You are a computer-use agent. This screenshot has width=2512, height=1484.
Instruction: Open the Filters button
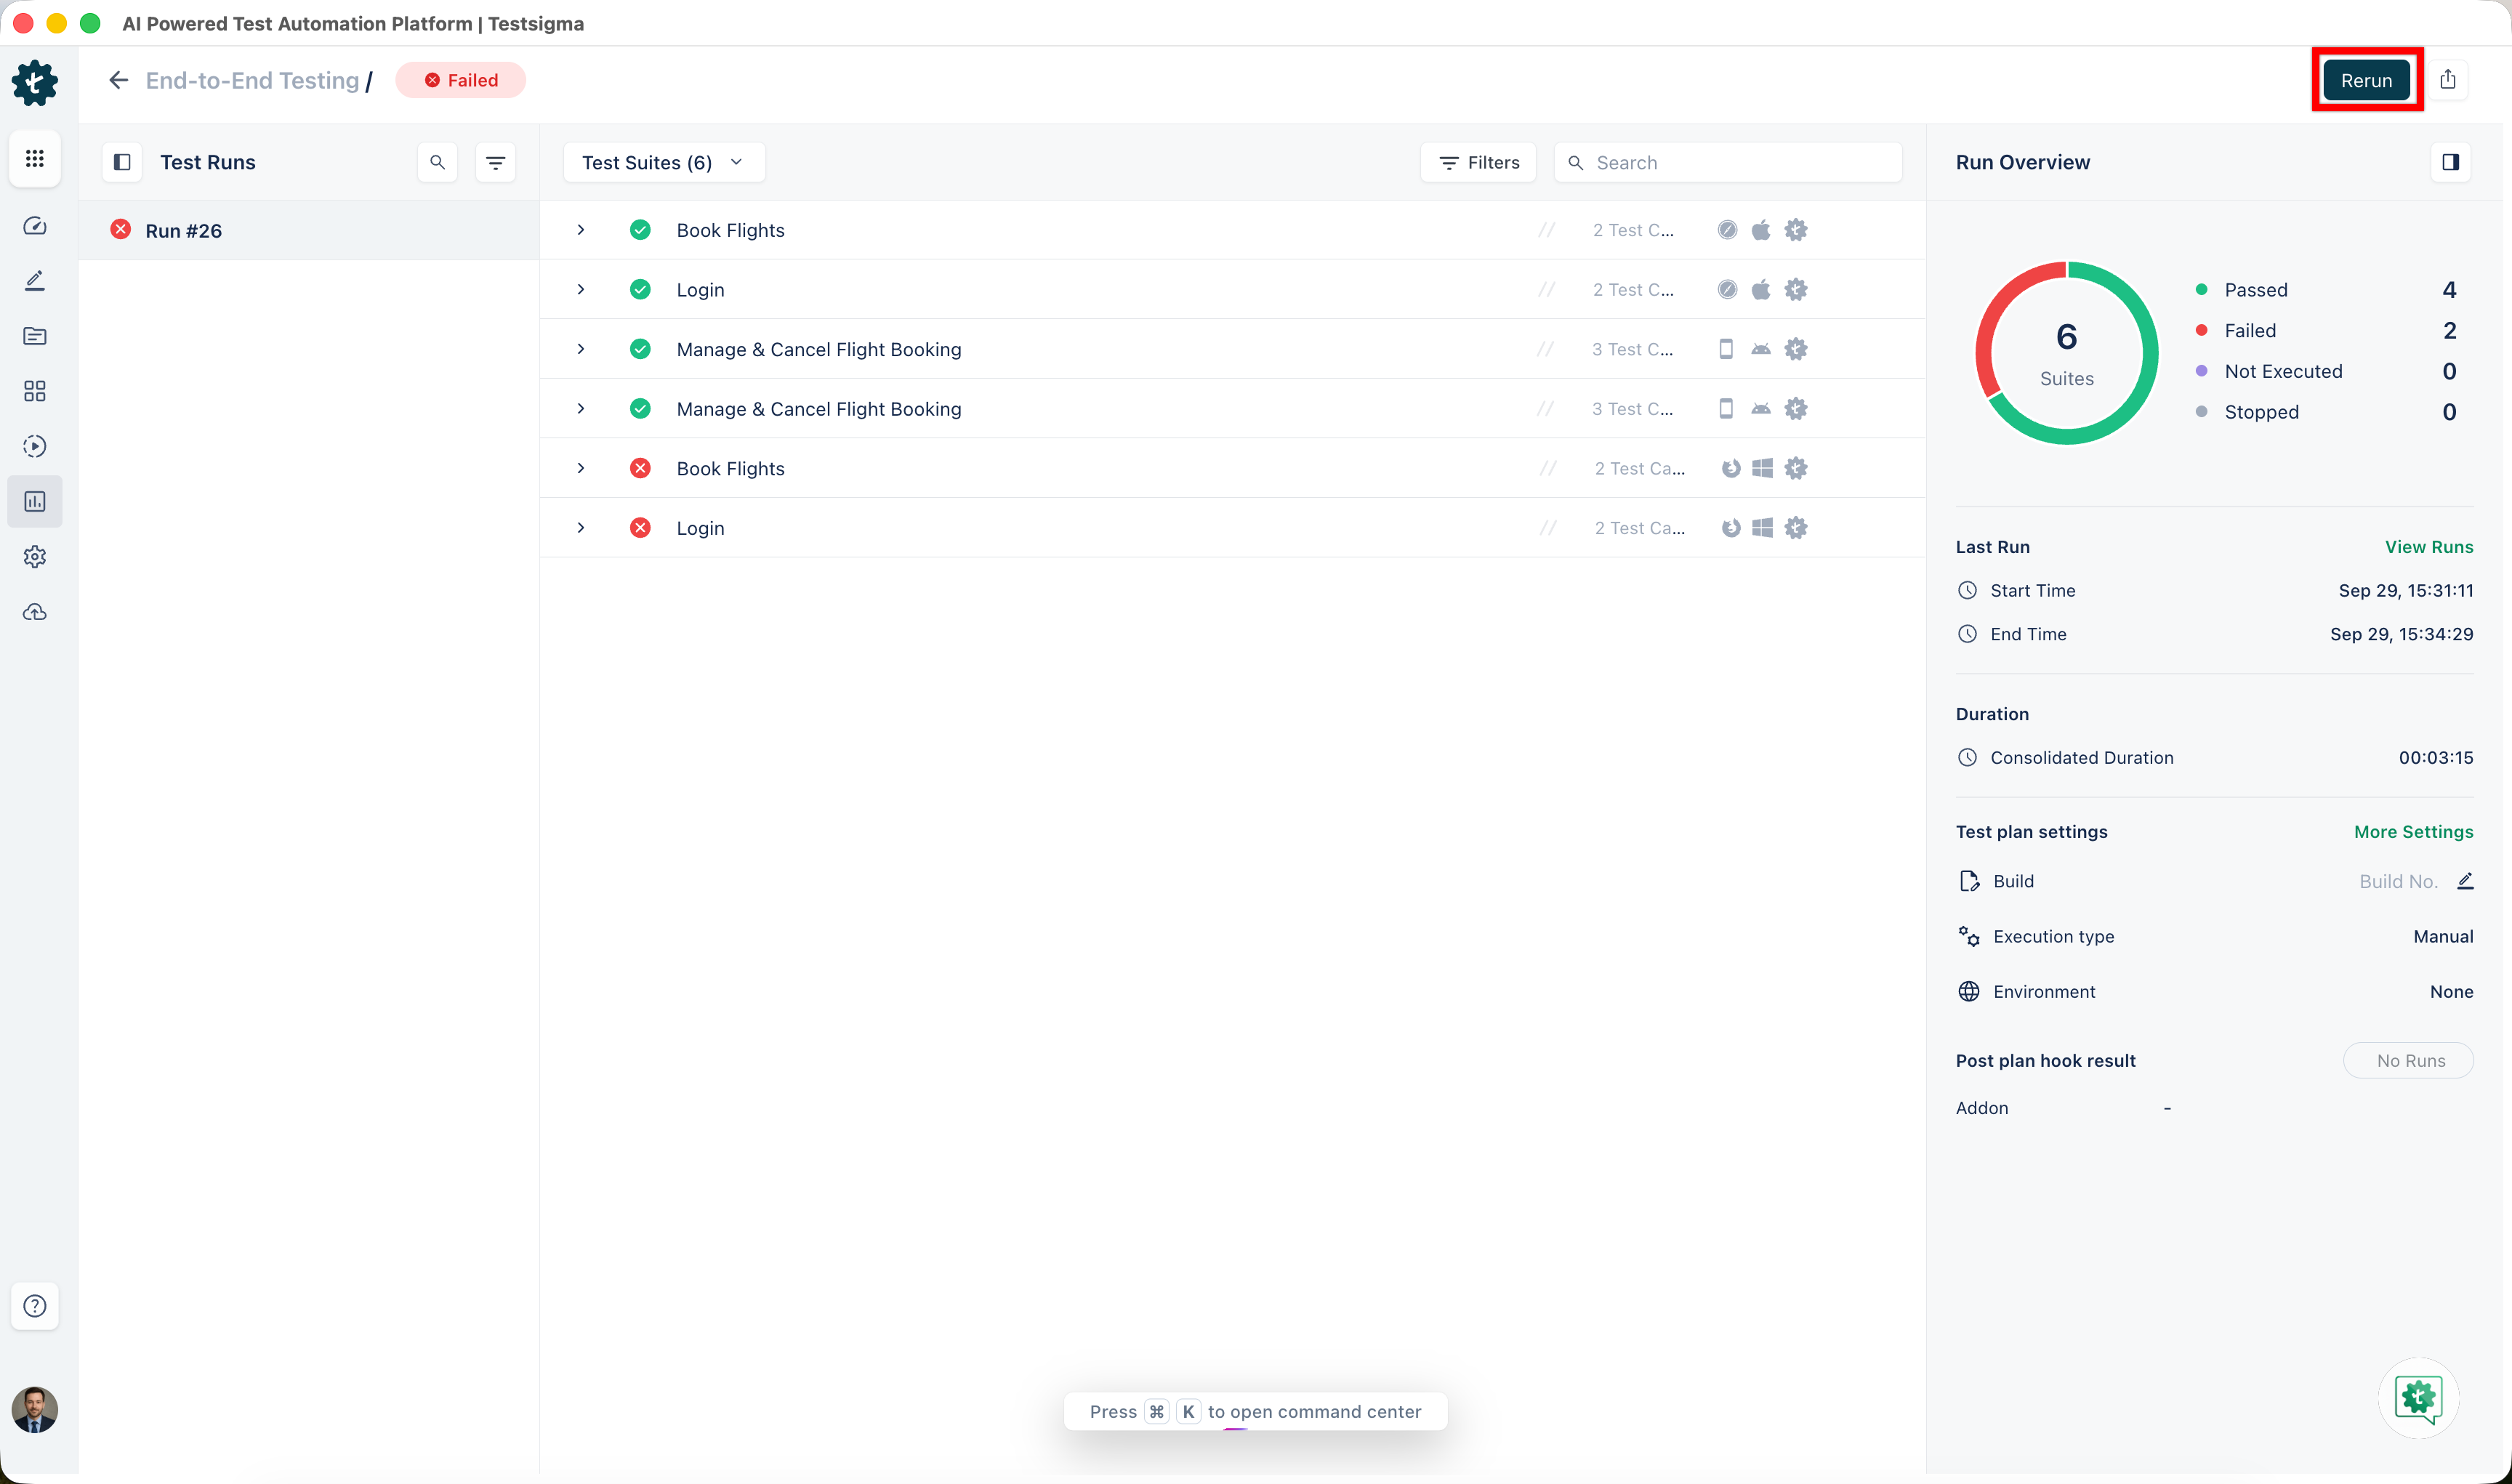[x=1478, y=162]
